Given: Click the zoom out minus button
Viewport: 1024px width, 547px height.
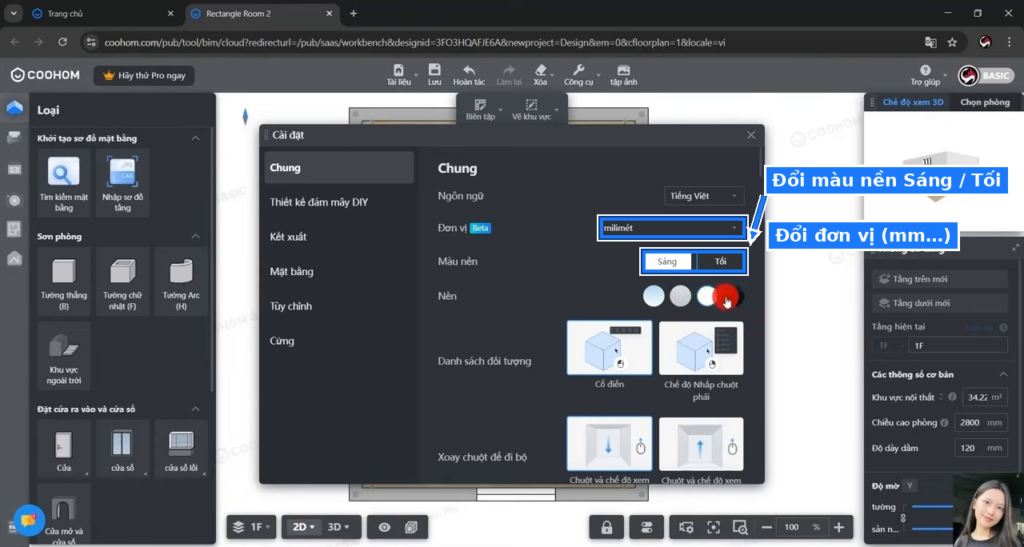Looking at the screenshot, I should coord(767,527).
